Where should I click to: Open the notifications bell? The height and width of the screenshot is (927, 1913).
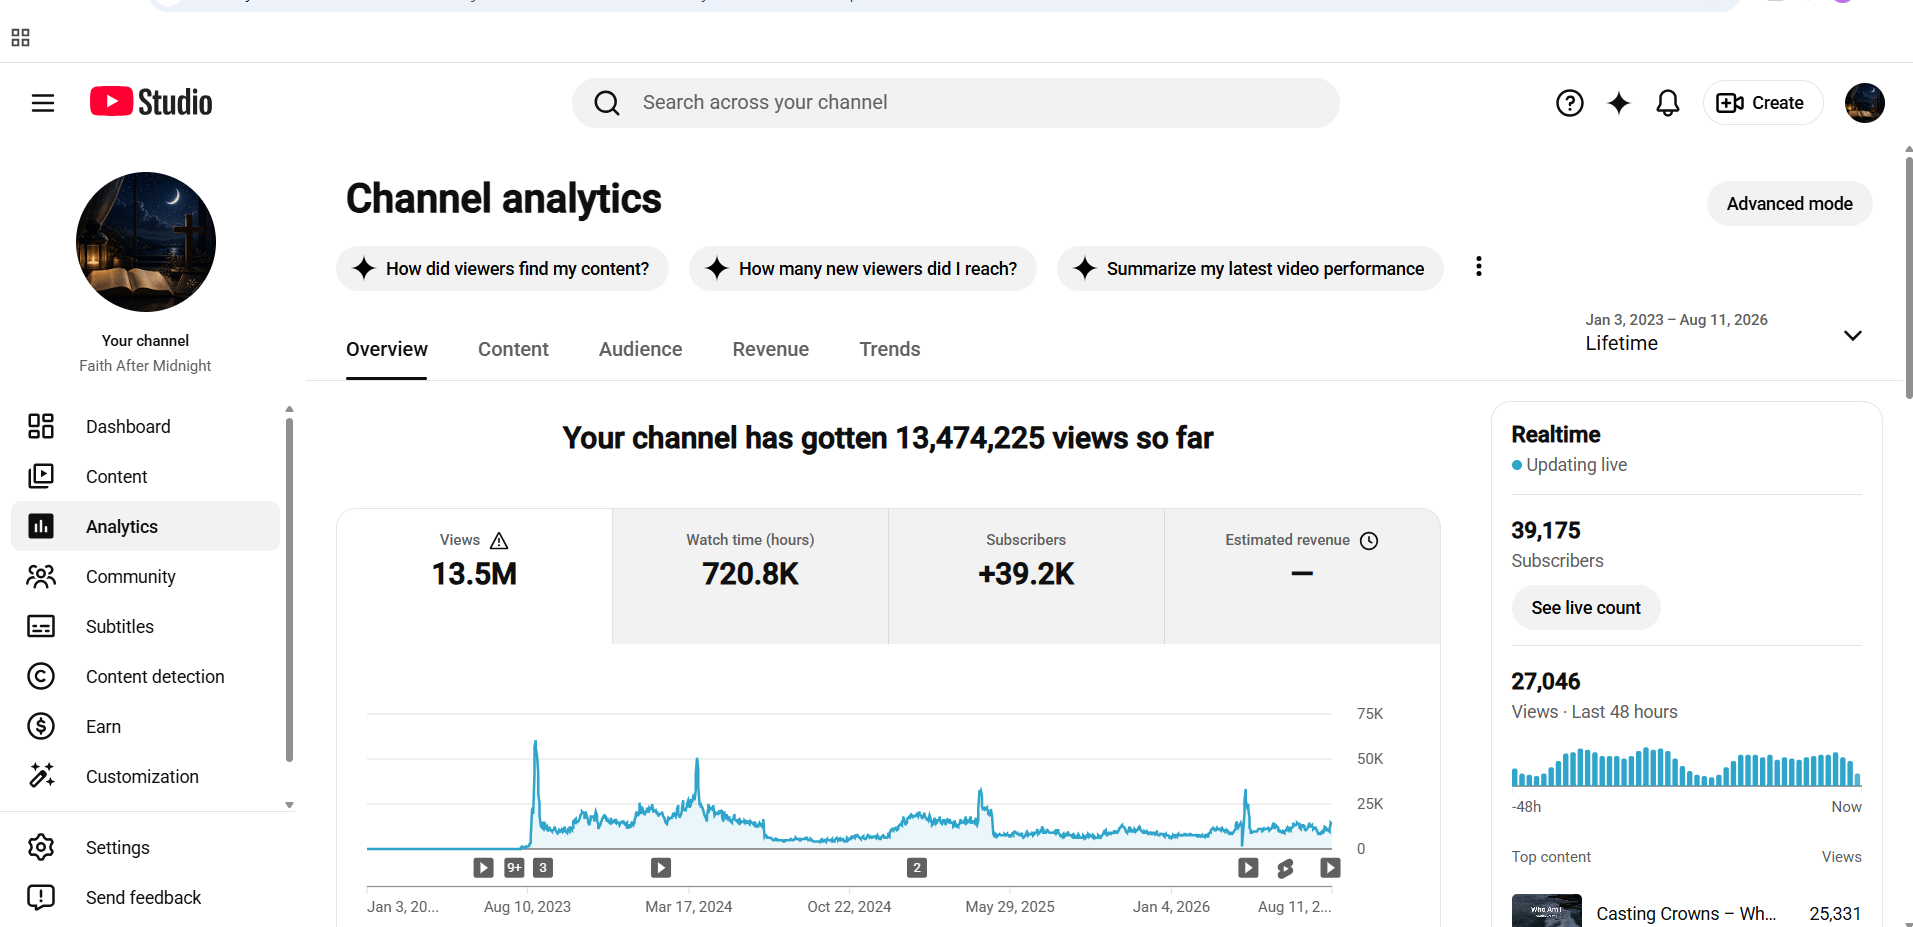(1668, 103)
